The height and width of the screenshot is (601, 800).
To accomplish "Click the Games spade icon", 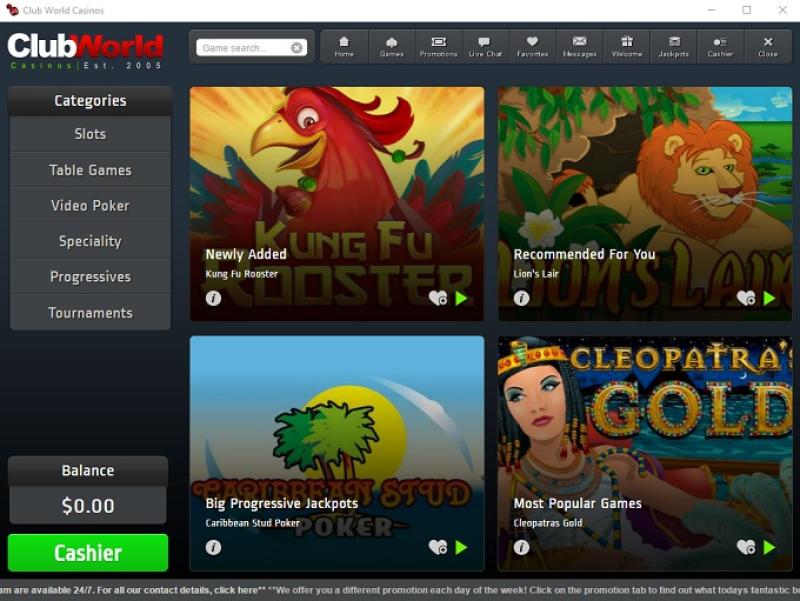I will pyautogui.click(x=391, y=46).
